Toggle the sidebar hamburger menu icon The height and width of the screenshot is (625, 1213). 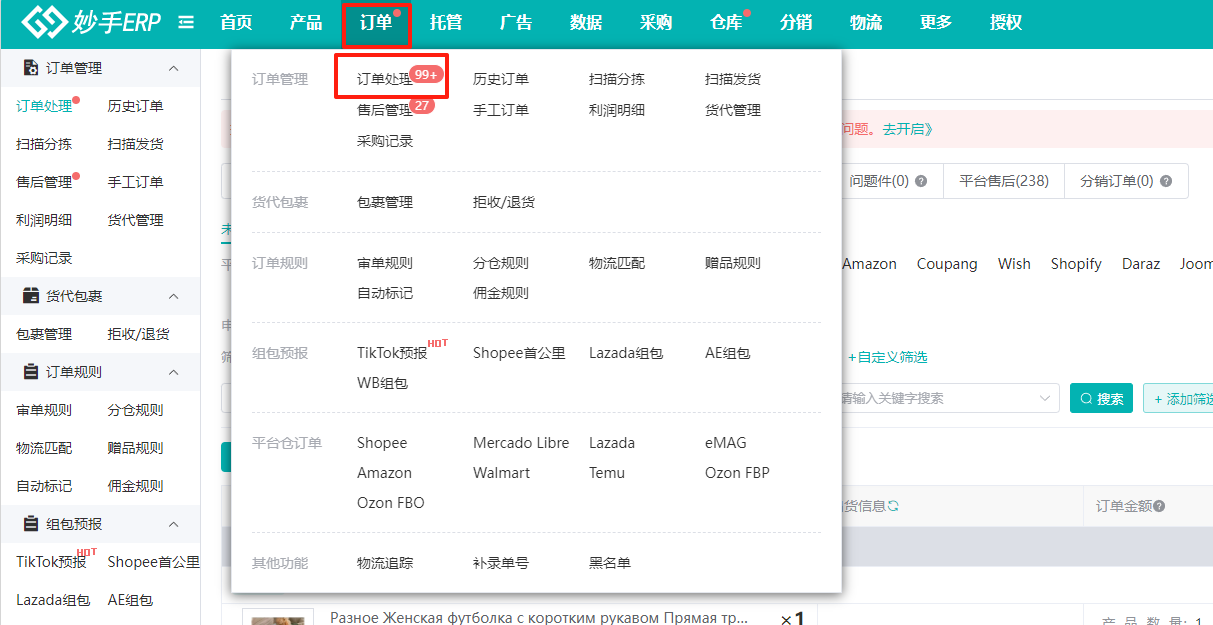click(x=186, y=22)
